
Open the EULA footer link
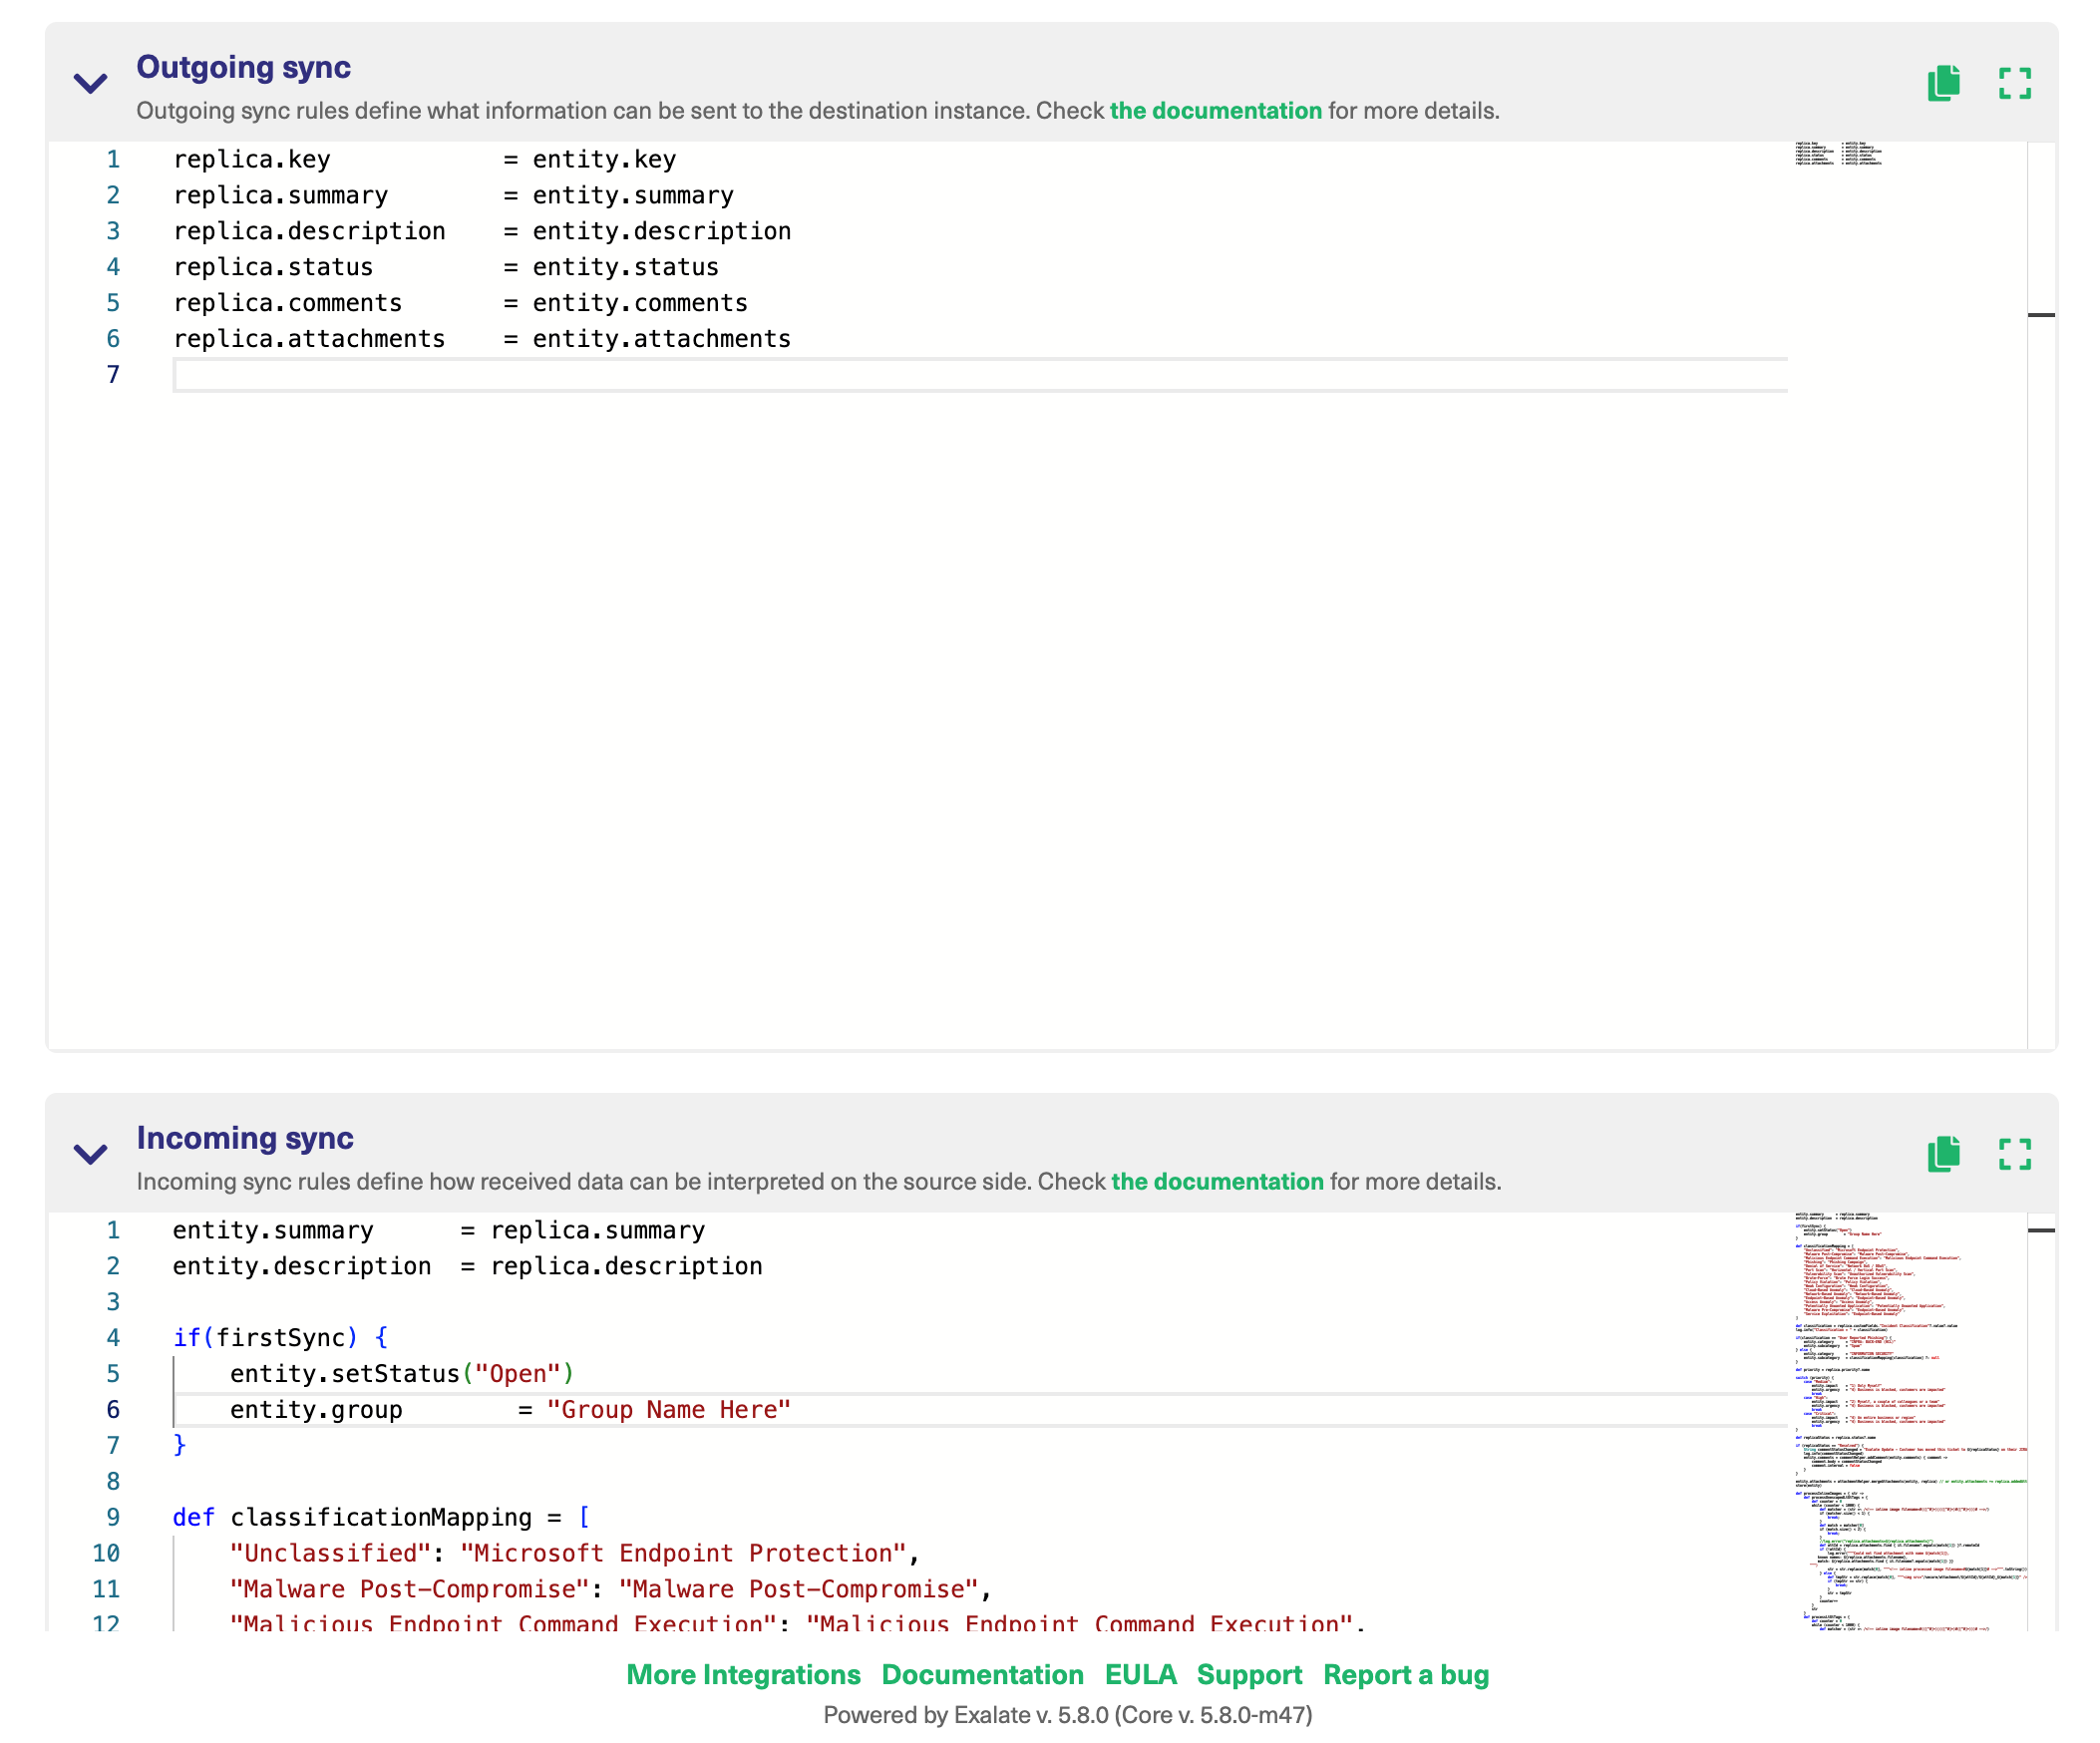tap(1140, 1675)
